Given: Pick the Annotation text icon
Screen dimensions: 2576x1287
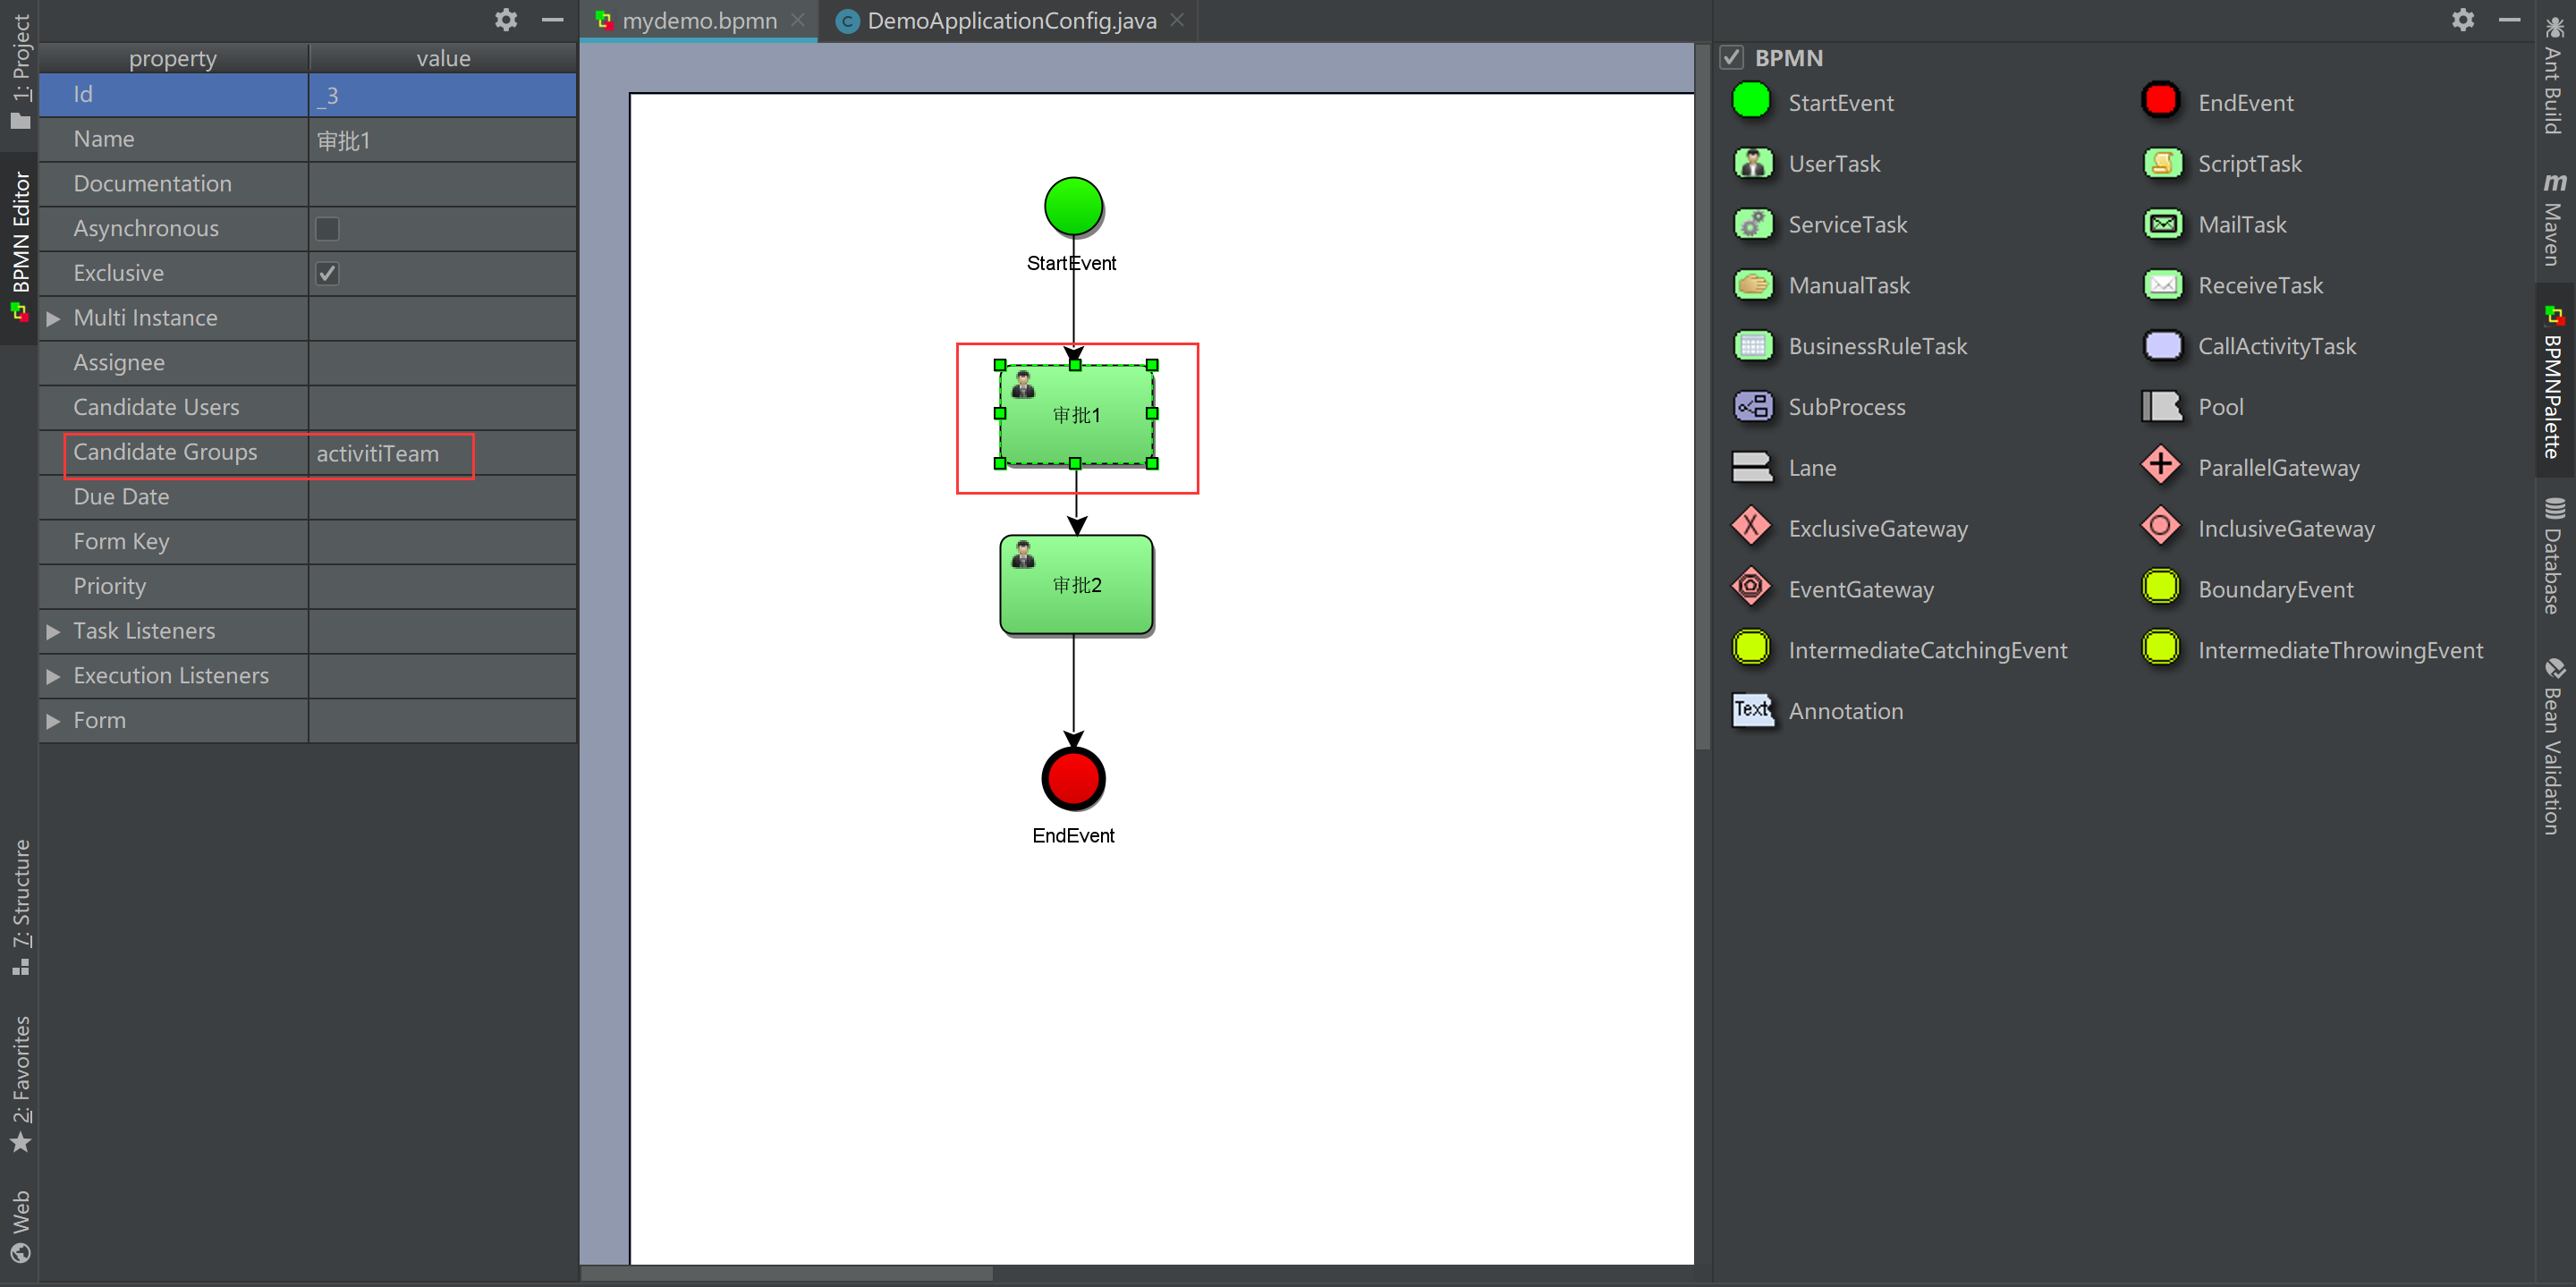Looking at the screenshot, I should 1752,710.
